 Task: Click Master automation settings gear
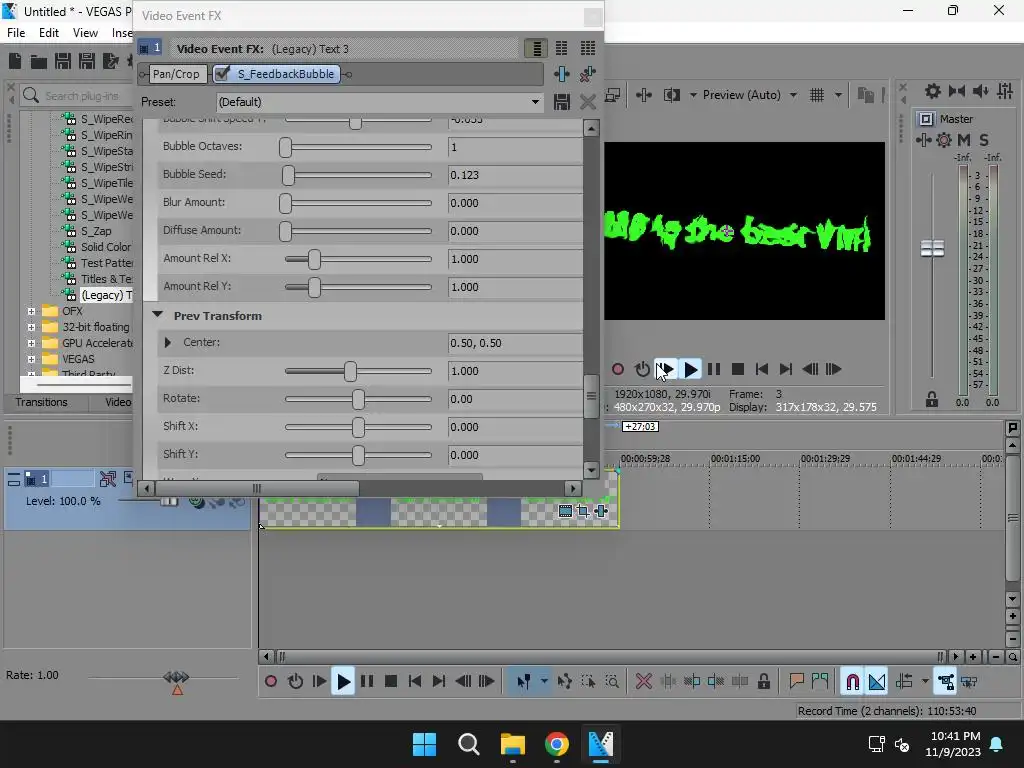(944, 140)
